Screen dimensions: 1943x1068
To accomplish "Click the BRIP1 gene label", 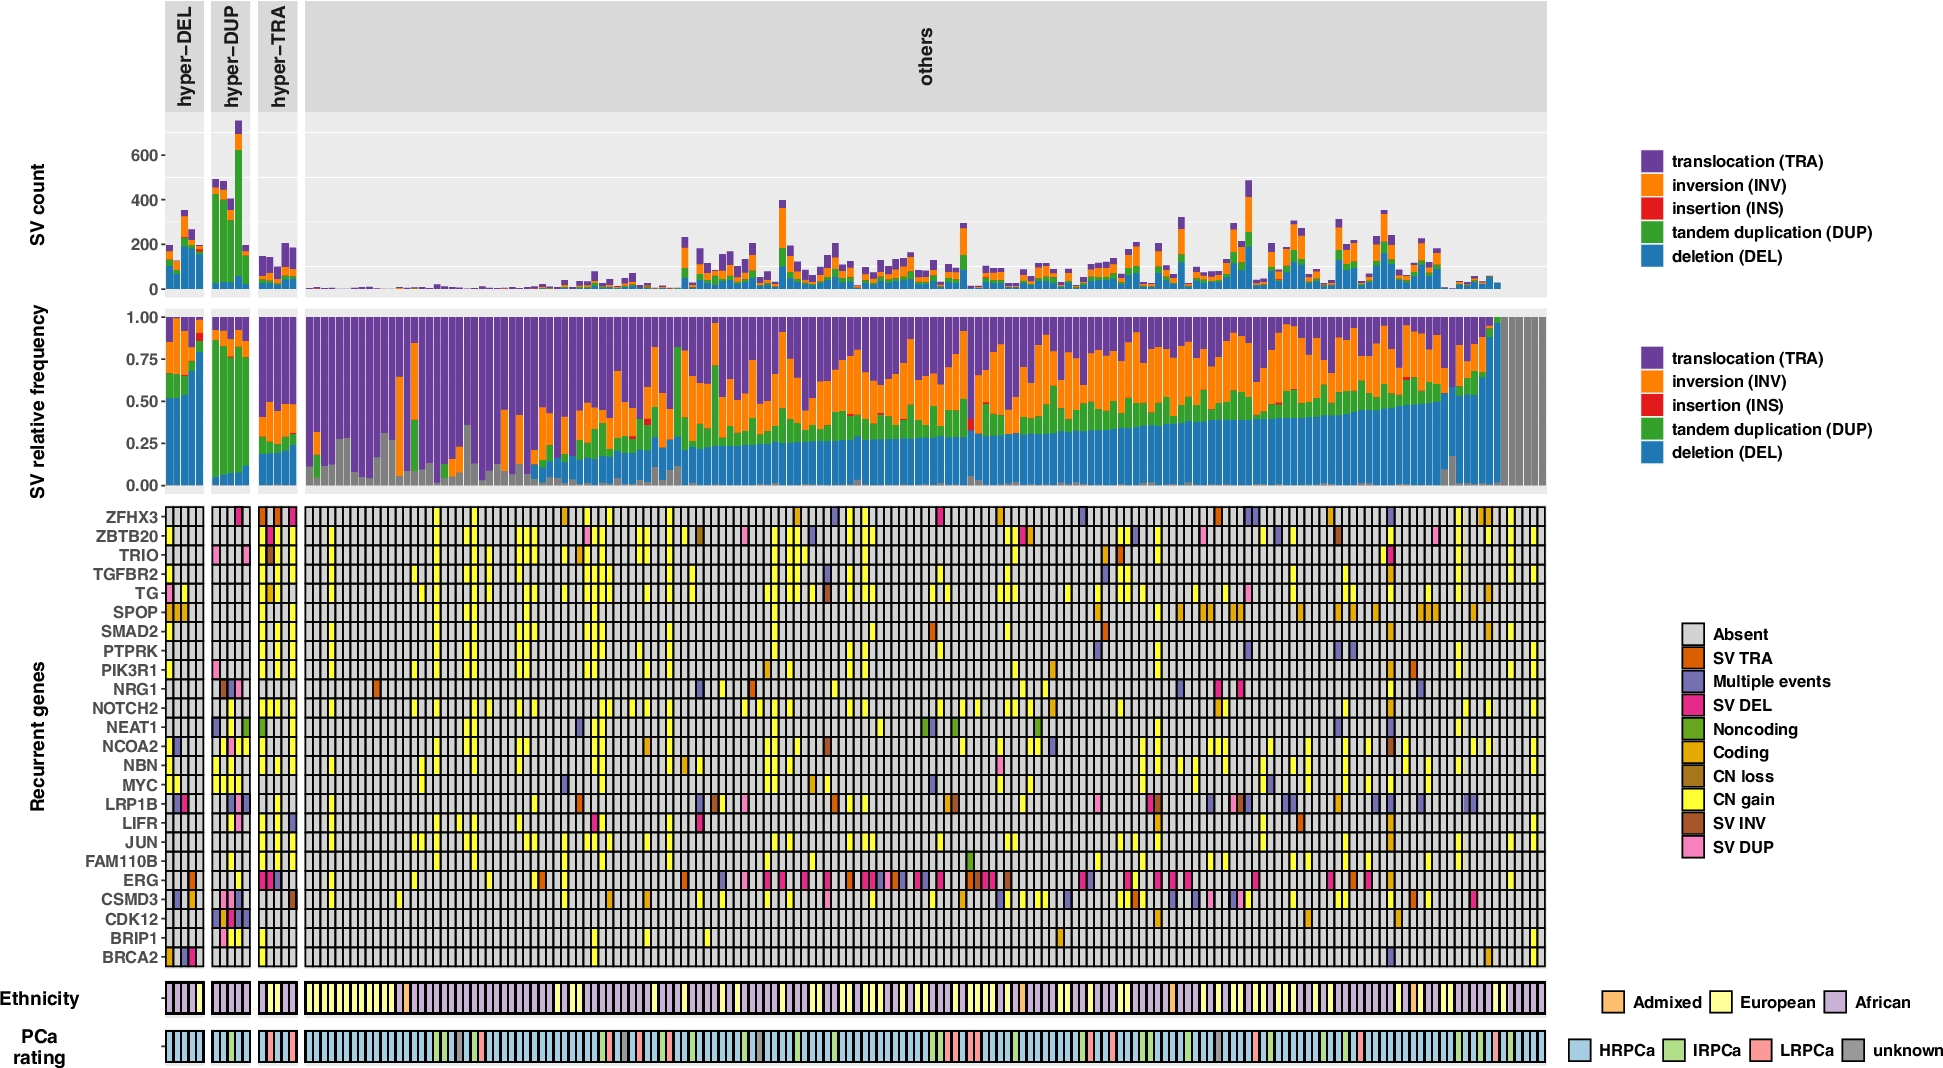I will coord(134,938).
